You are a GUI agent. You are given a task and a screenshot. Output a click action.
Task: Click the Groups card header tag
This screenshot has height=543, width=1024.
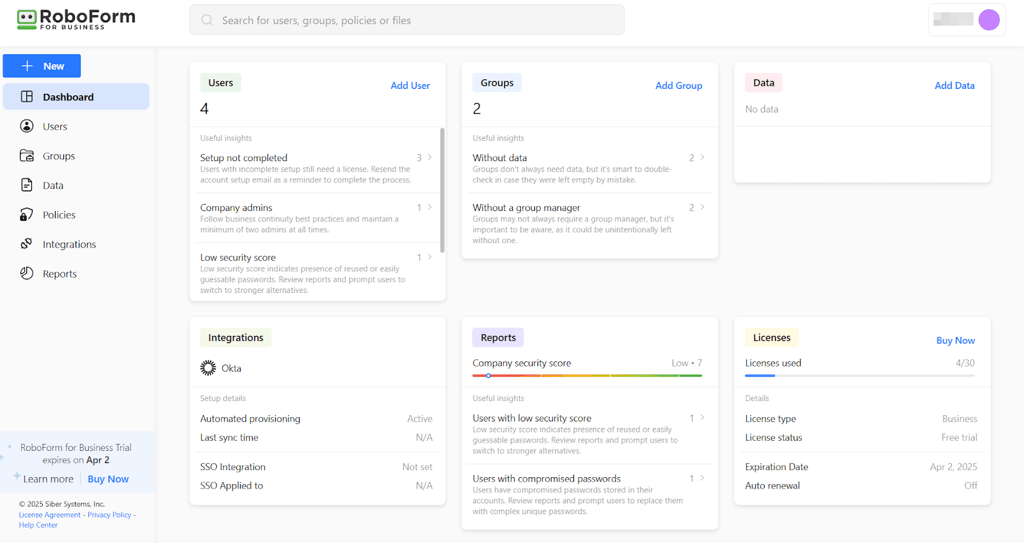point(497,83)
